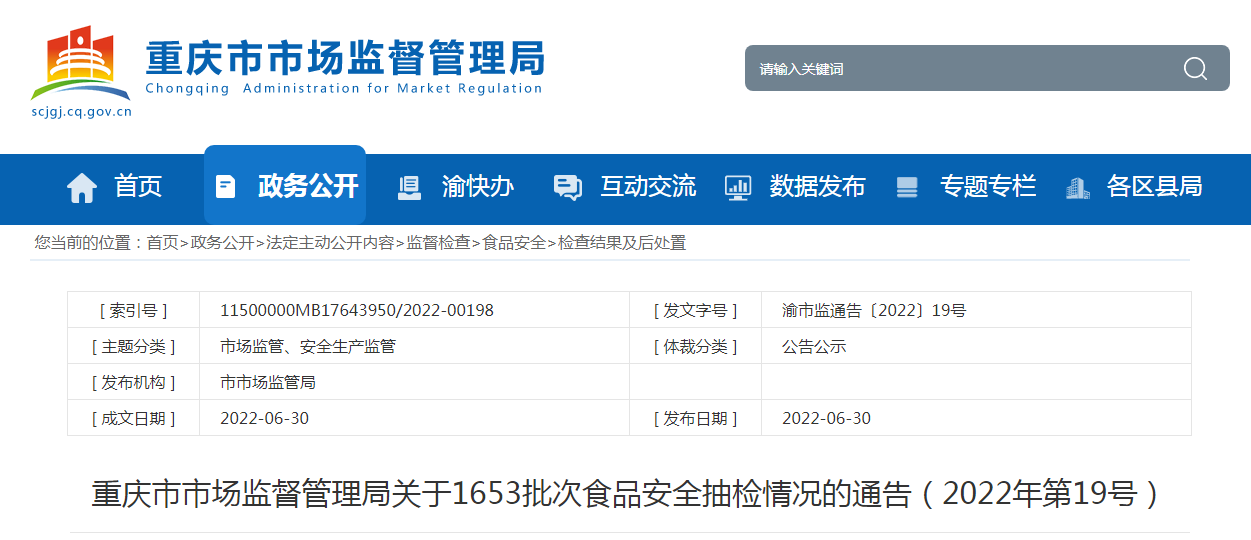Click the chart monitor icon beside 数据发布

(738, 187)
